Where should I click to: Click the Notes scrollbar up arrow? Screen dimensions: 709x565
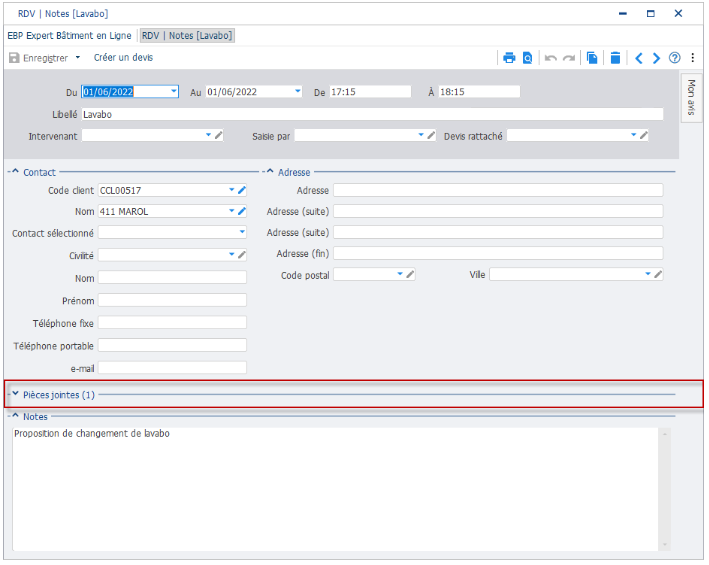665,434
